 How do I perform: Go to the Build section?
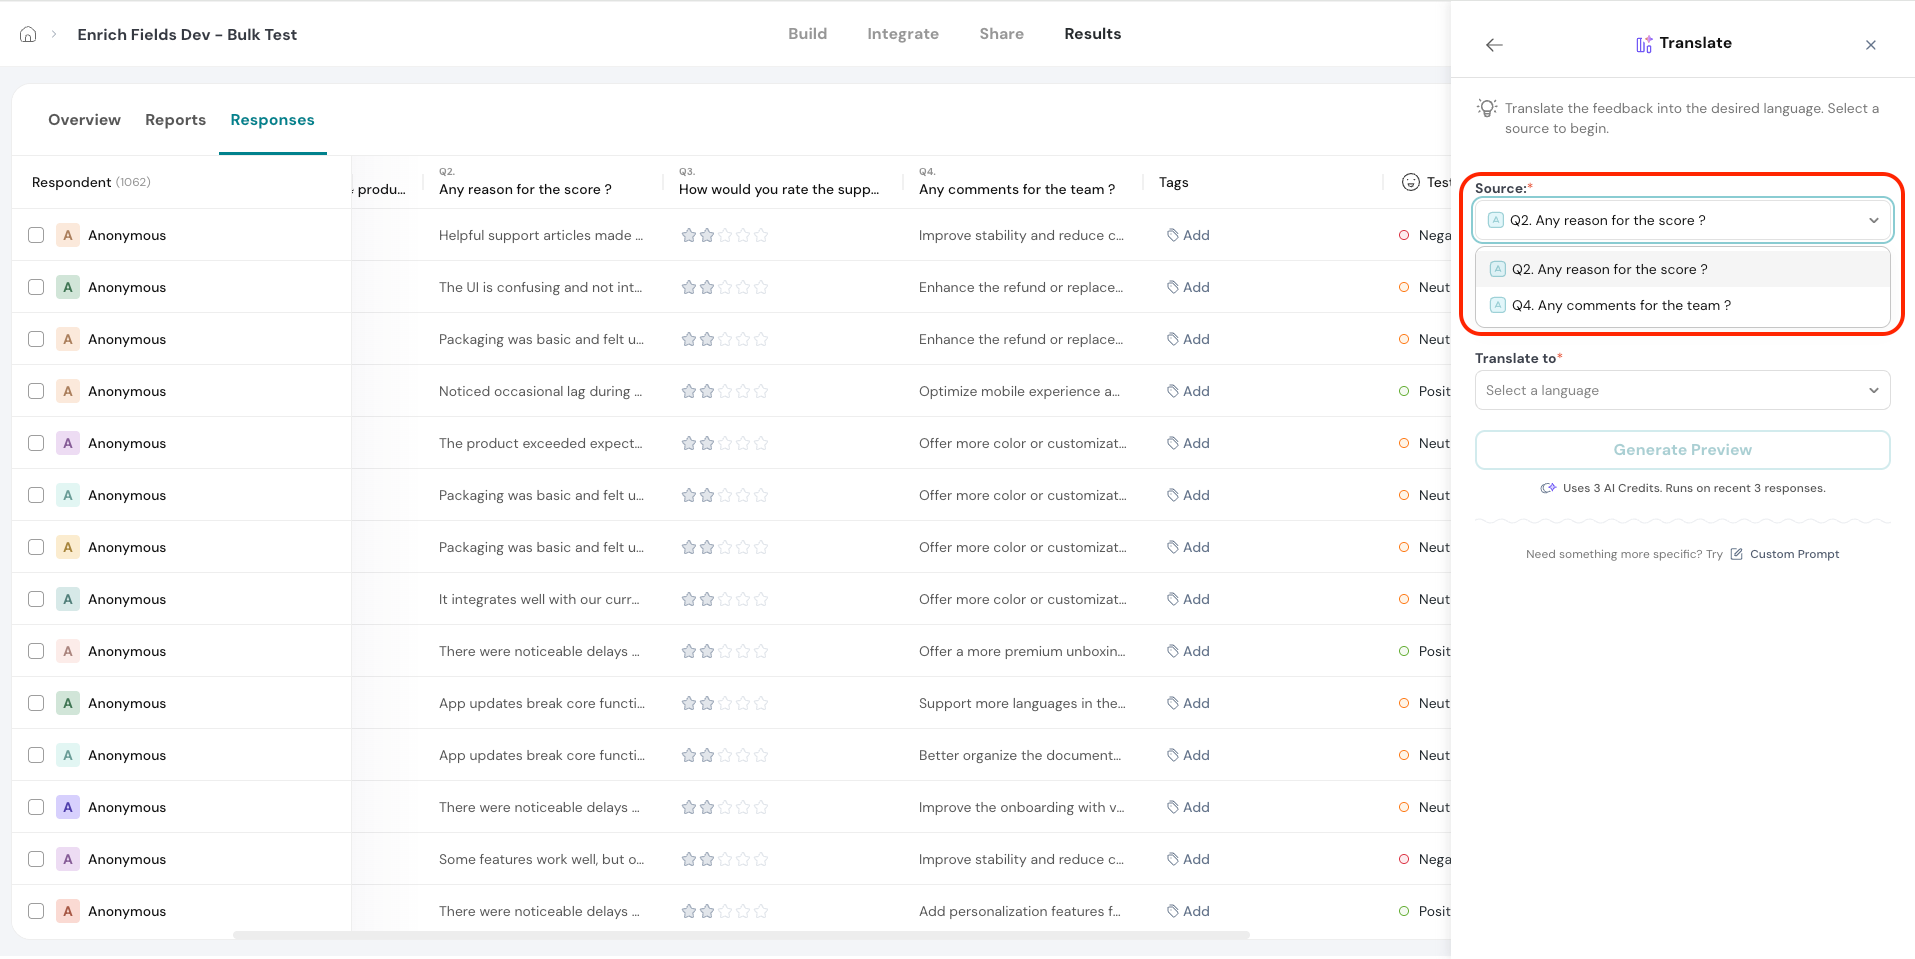(807, 34)
